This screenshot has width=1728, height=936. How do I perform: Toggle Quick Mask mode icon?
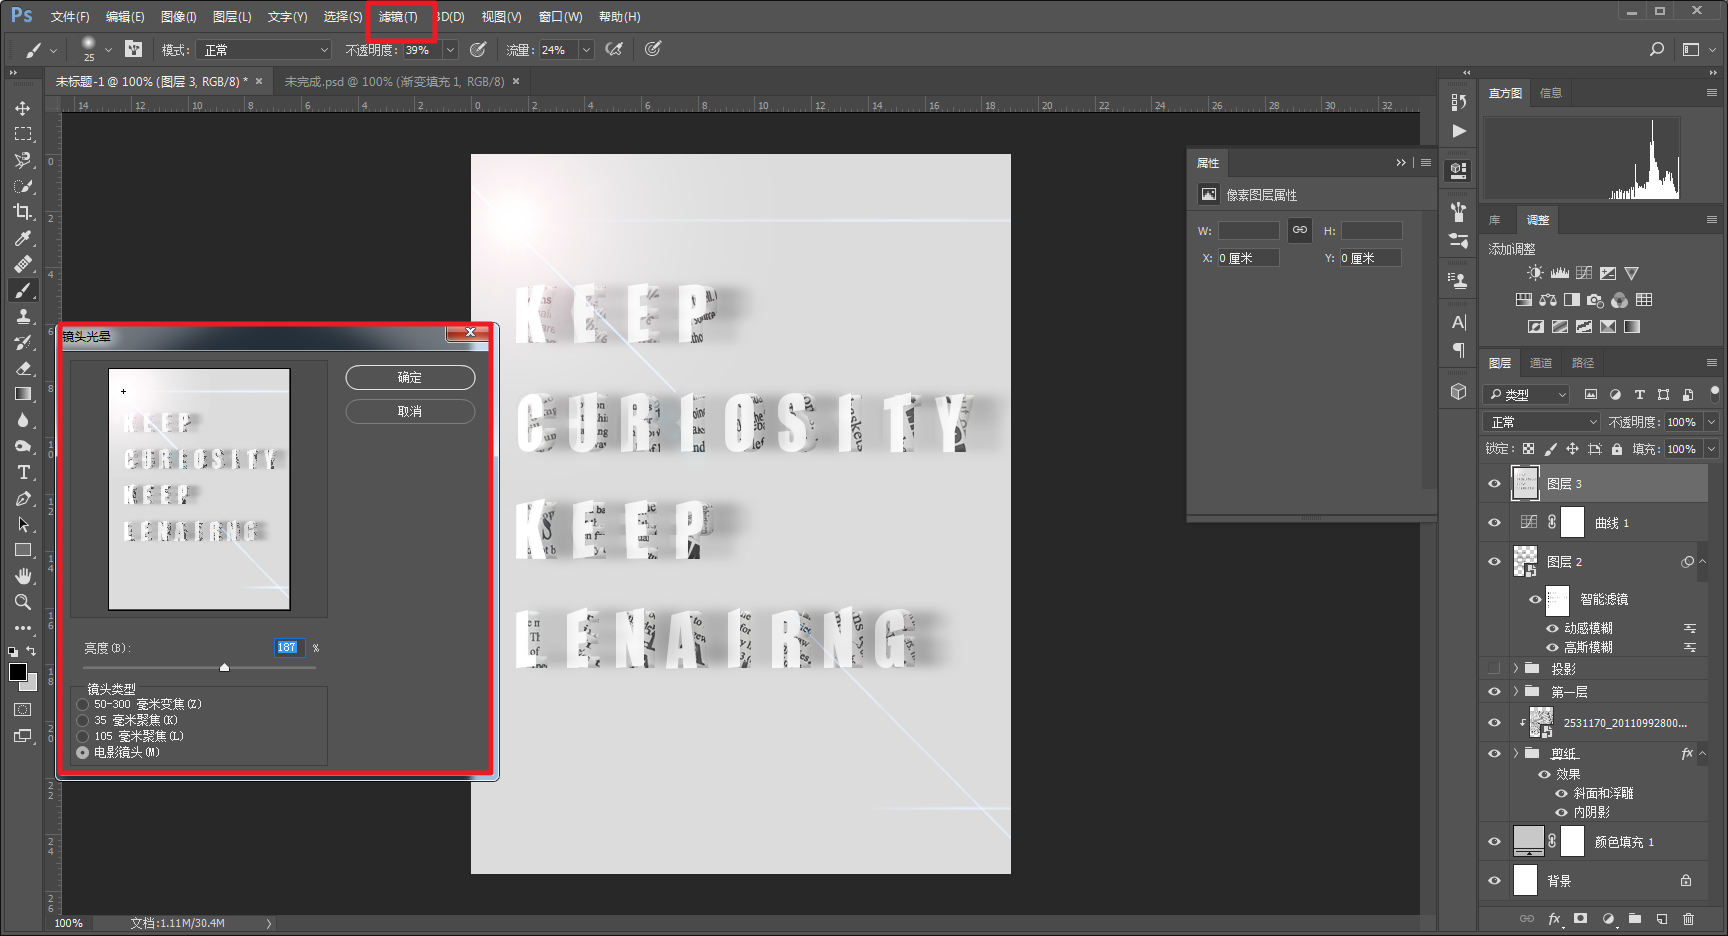coord(22,709)
